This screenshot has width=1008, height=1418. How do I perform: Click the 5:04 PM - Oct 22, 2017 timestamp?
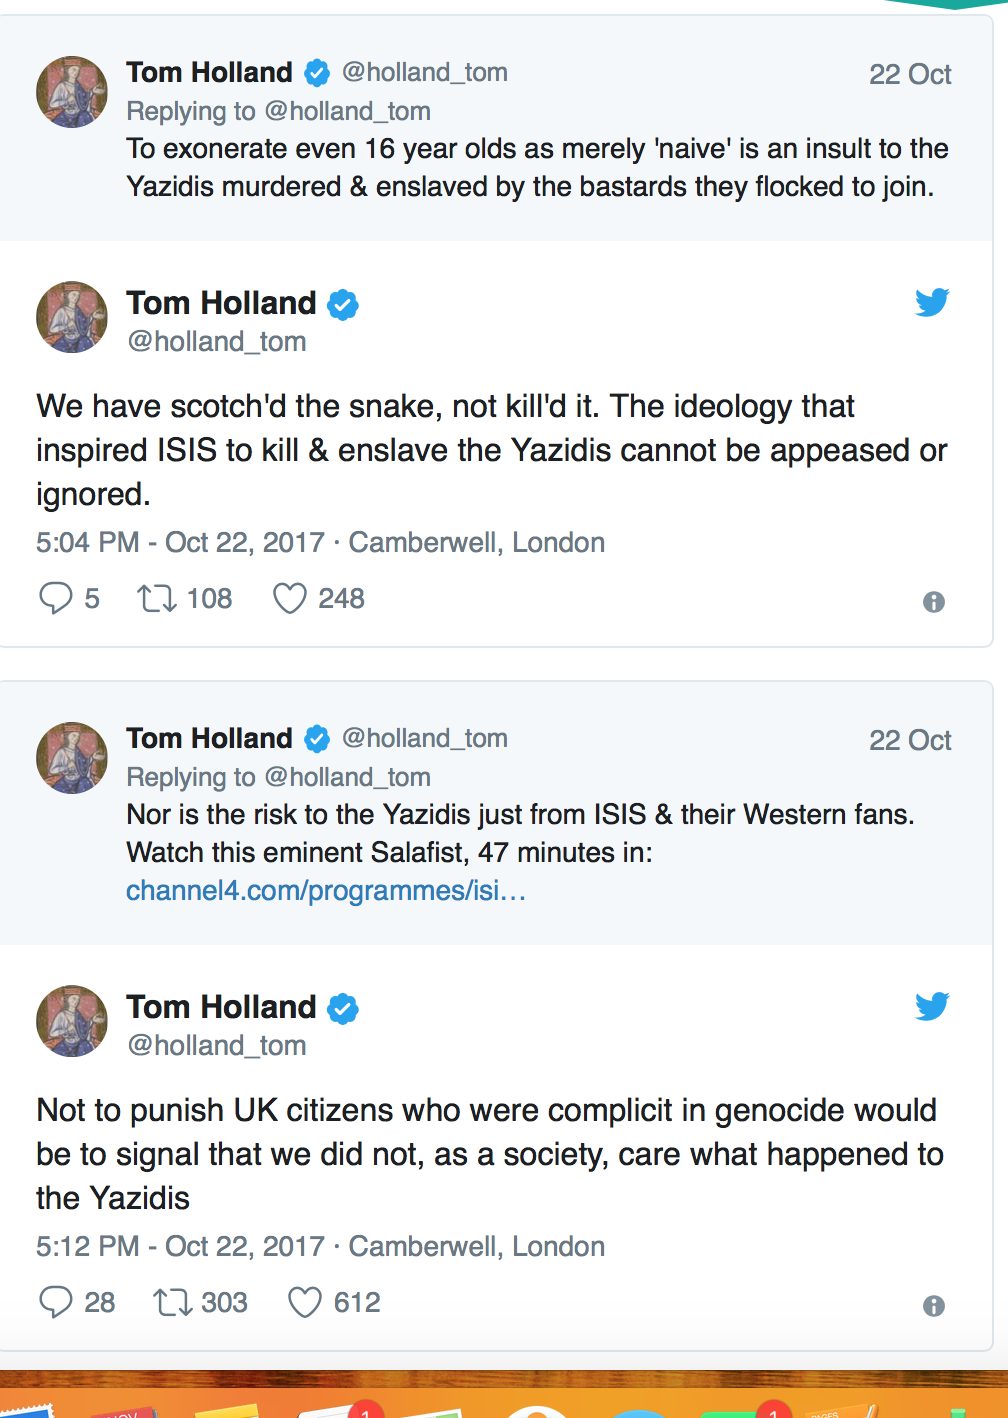[180, 542]
